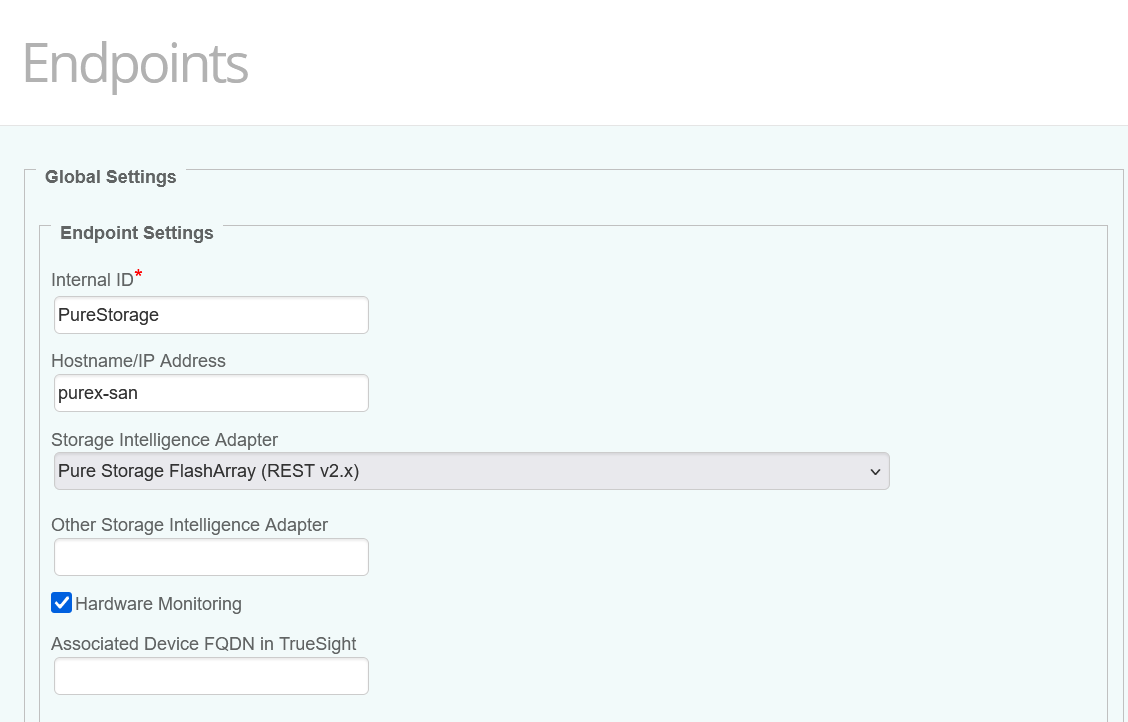Uncheck the Hardware Monitoring checkbox

point(62,602)
